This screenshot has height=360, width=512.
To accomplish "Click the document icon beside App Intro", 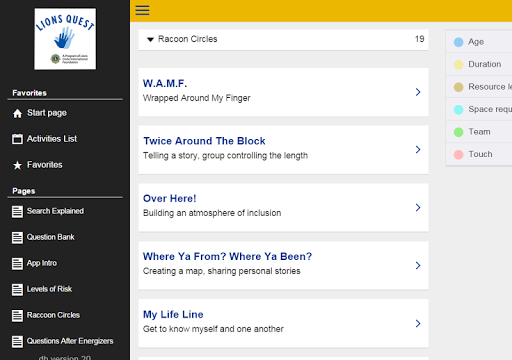I will pyautogui.click(x=17, y=264).
